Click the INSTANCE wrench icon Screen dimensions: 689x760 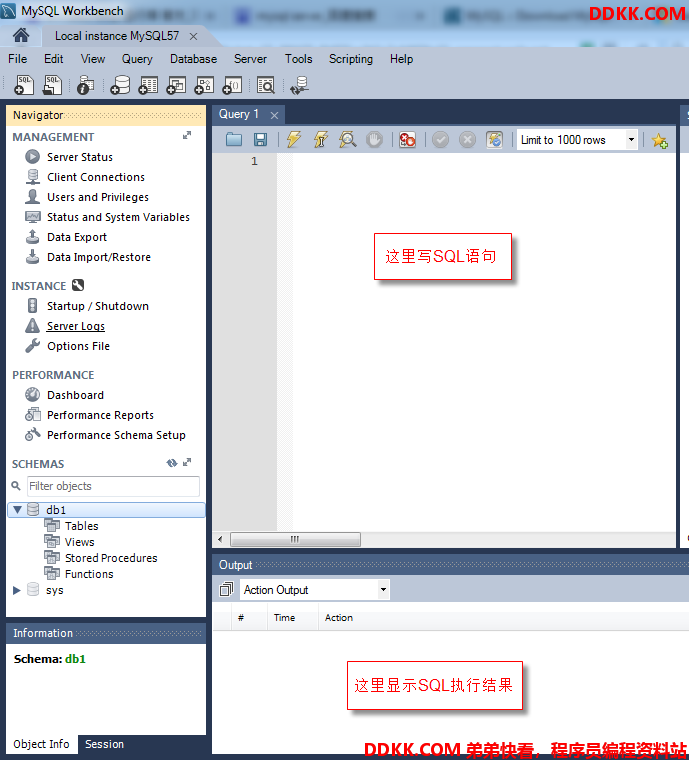click(78, 285)
